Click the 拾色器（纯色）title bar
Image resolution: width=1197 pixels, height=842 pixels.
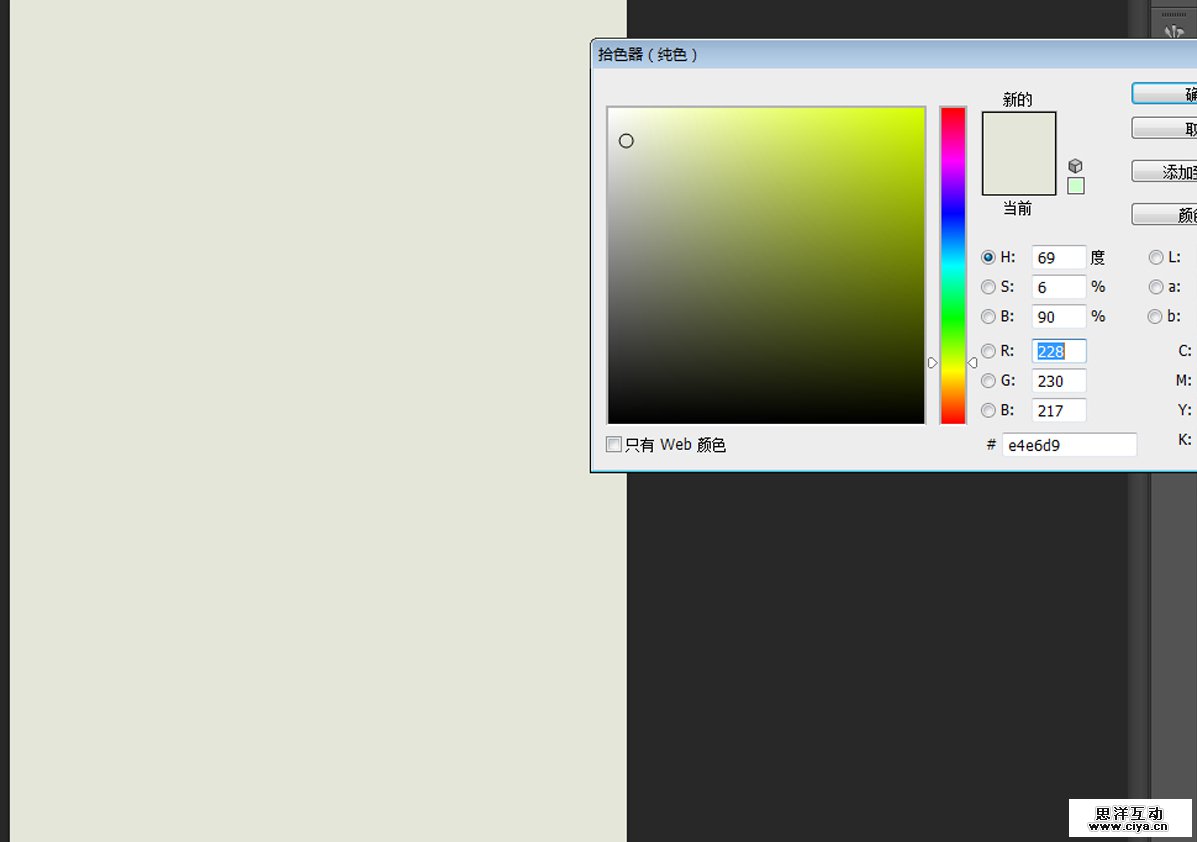point(894,54)
